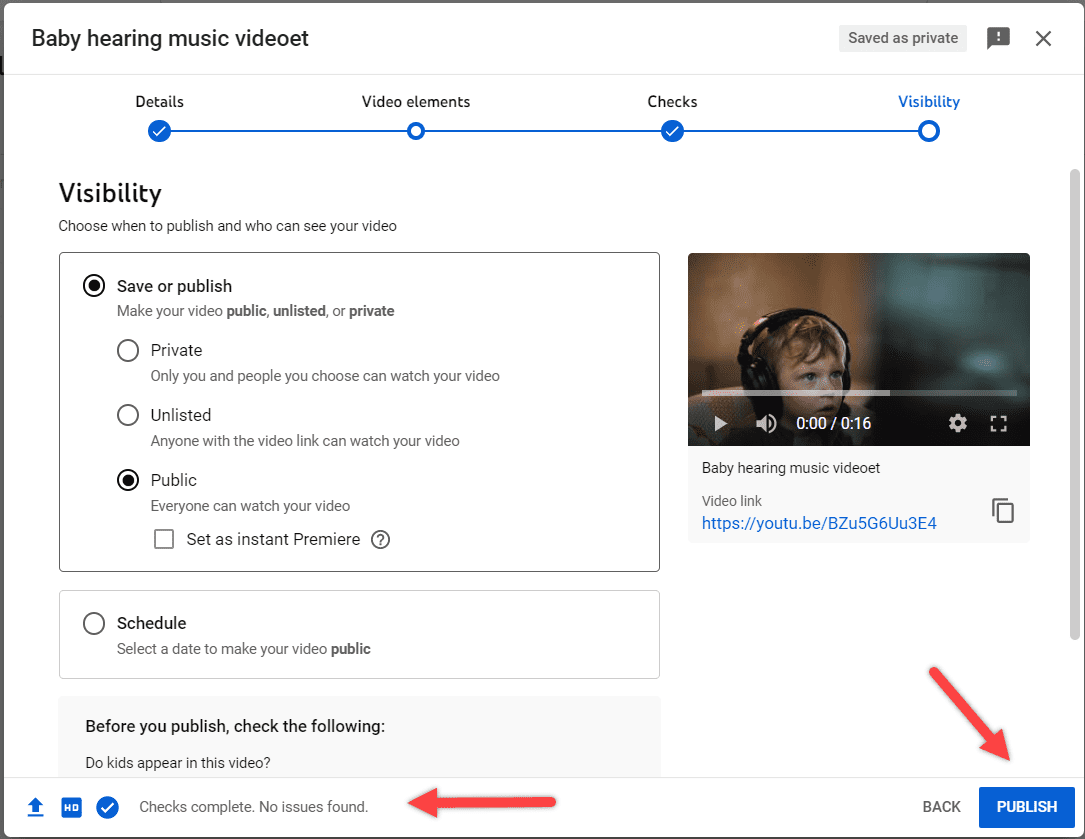Open the youtu.be video link
Image resolution: width=1085 pixels, height=839 pixels.
[819, 523]
